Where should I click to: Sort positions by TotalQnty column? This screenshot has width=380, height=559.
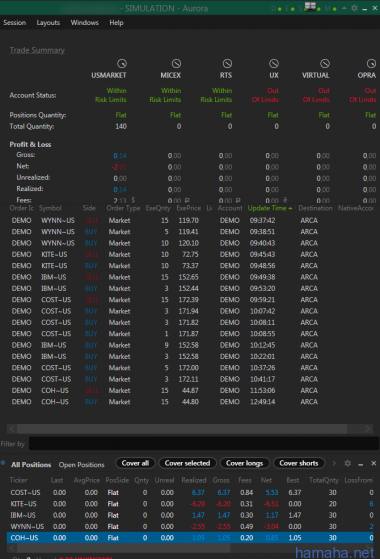pos(324,480)
